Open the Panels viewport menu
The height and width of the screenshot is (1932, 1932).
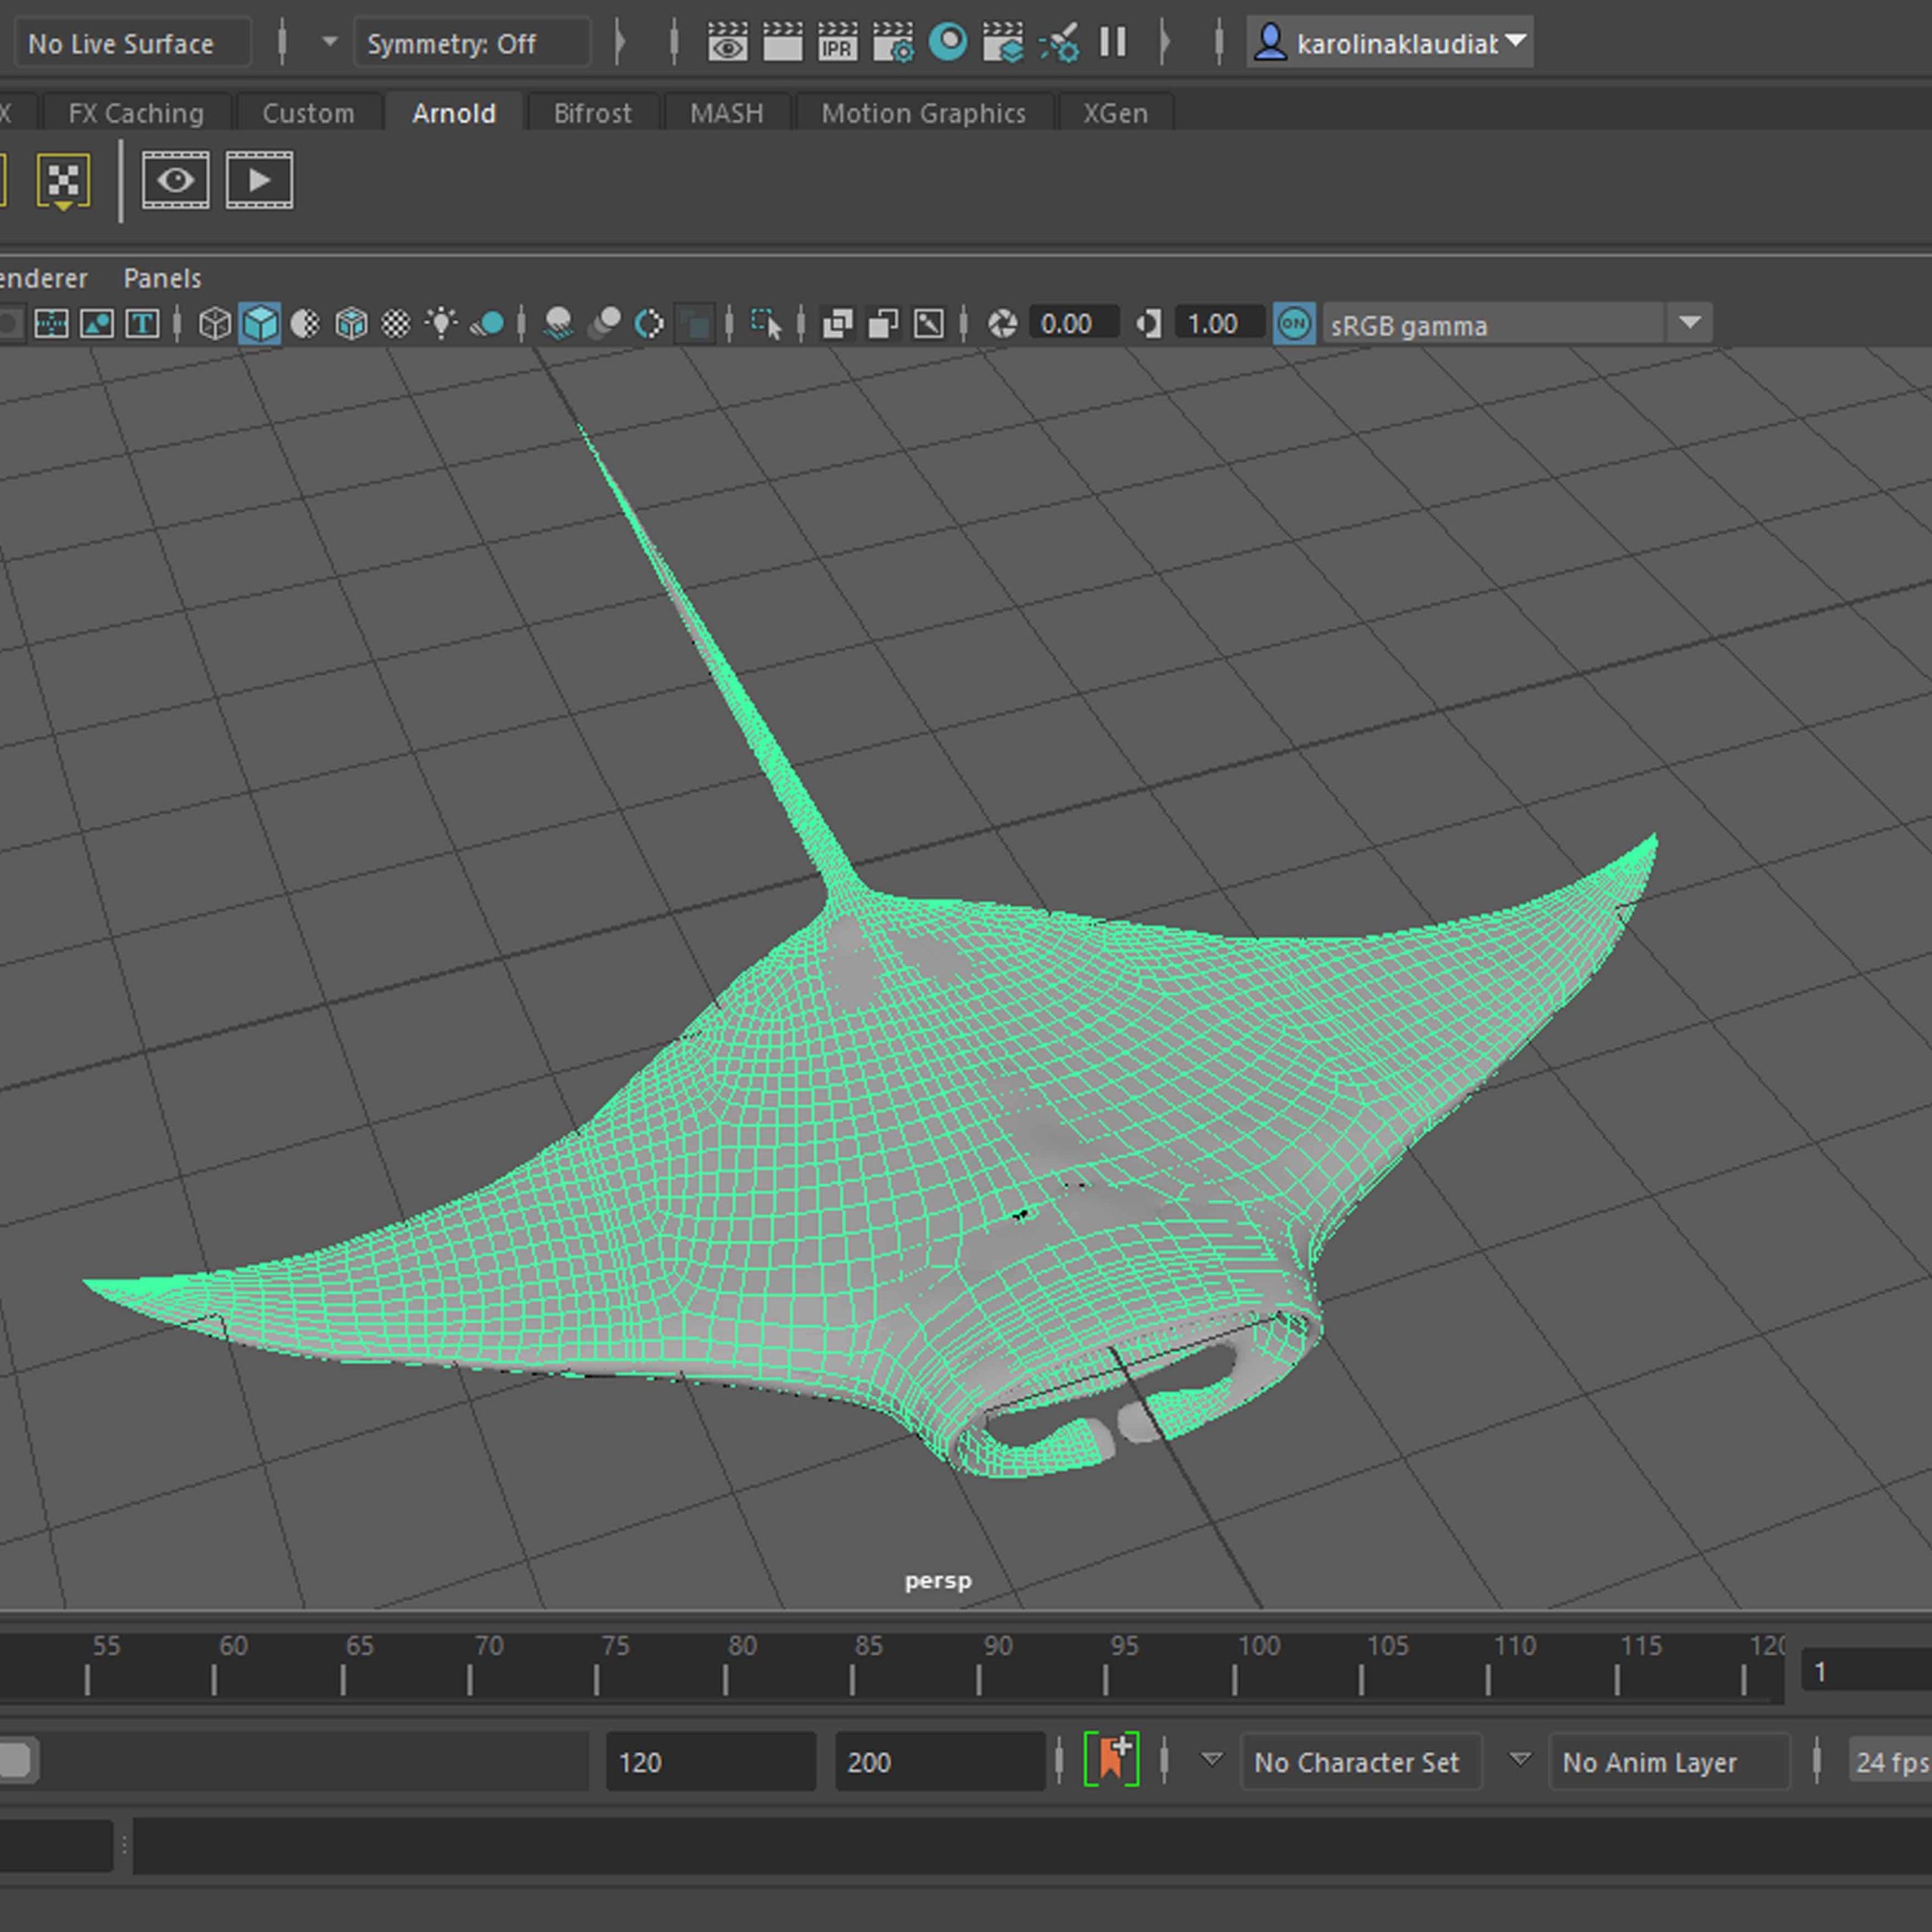pyautogui.click(x=162, y=278)
